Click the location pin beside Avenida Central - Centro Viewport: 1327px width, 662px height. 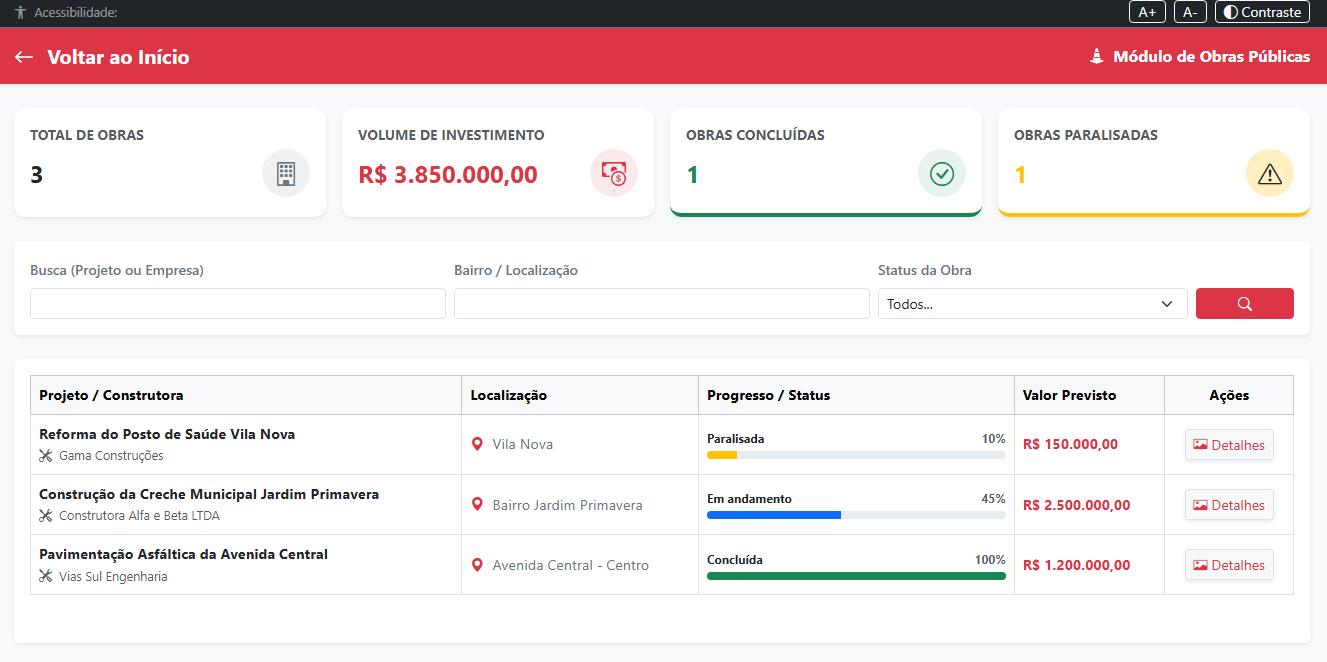tap(477, 565)
